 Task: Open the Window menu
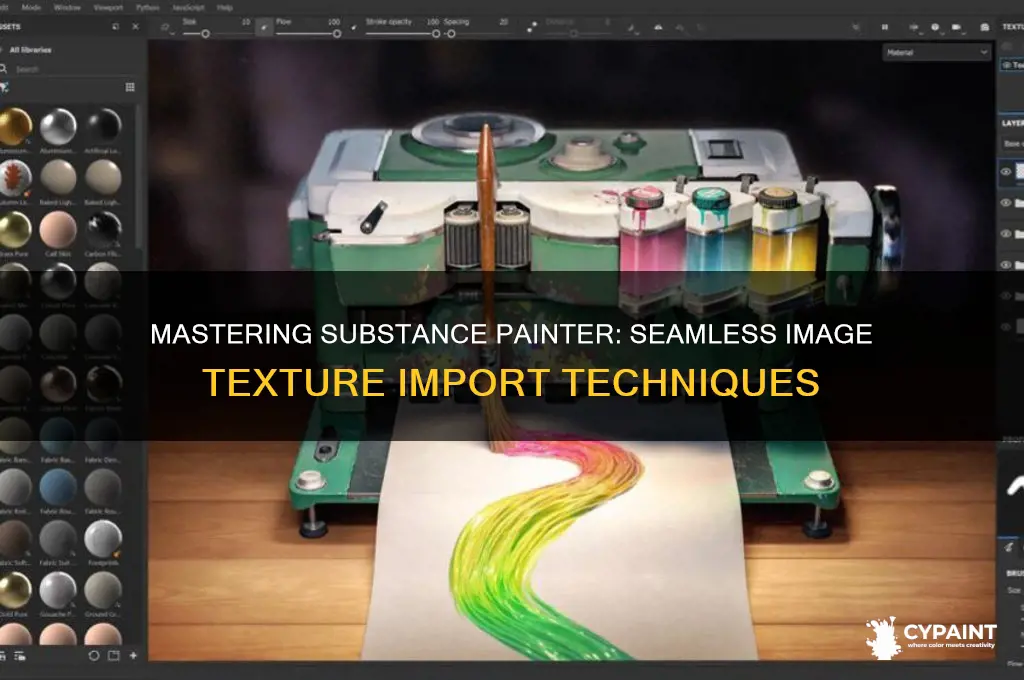[67, 7]
